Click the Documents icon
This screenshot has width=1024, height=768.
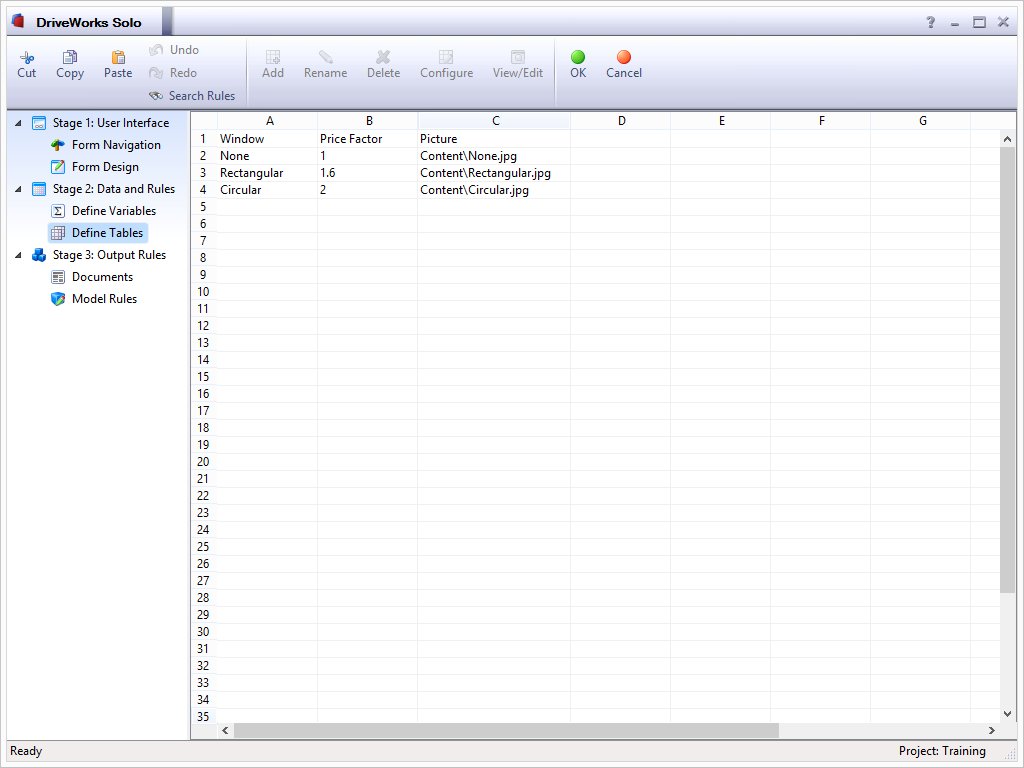pyautogui.click(x=58, y=277)
